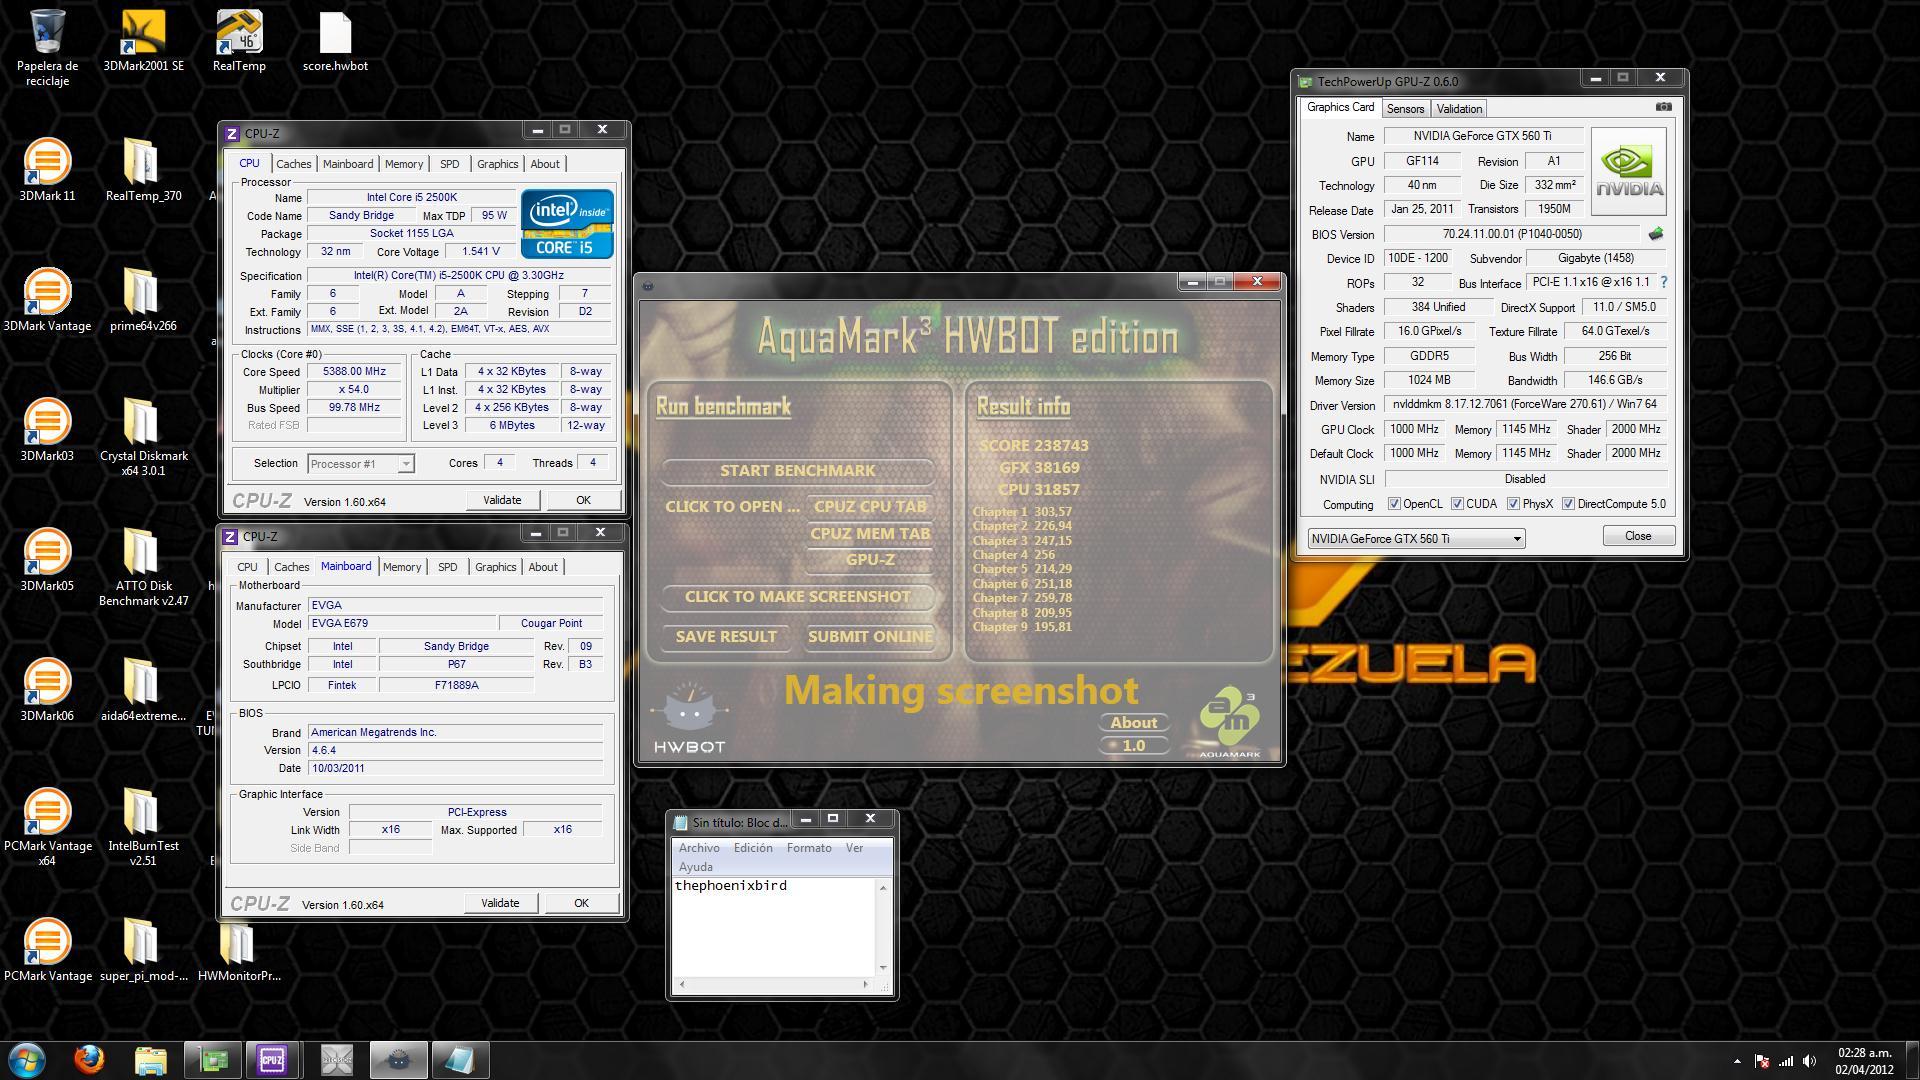This screenshot has width=1920, height=1080.
Task: Click START BENCHMARK in AquaMark
Action: click(x=798, y=470)
